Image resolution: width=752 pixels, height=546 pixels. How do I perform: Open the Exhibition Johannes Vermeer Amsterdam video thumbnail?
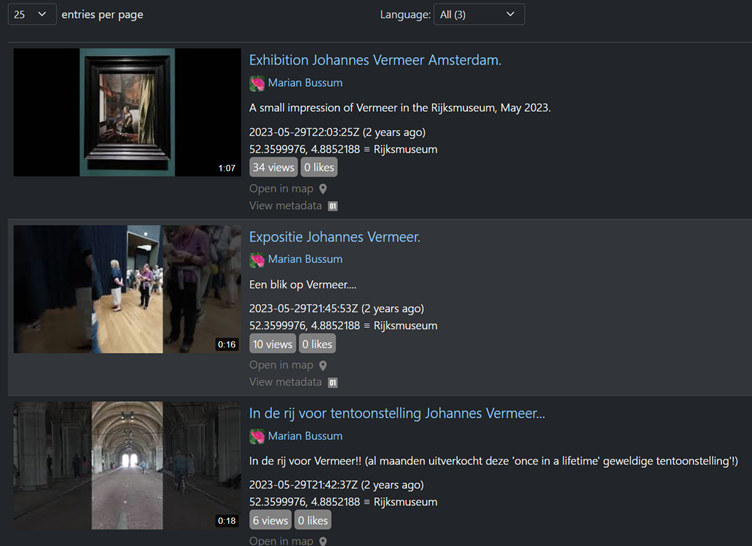point(127,112)
